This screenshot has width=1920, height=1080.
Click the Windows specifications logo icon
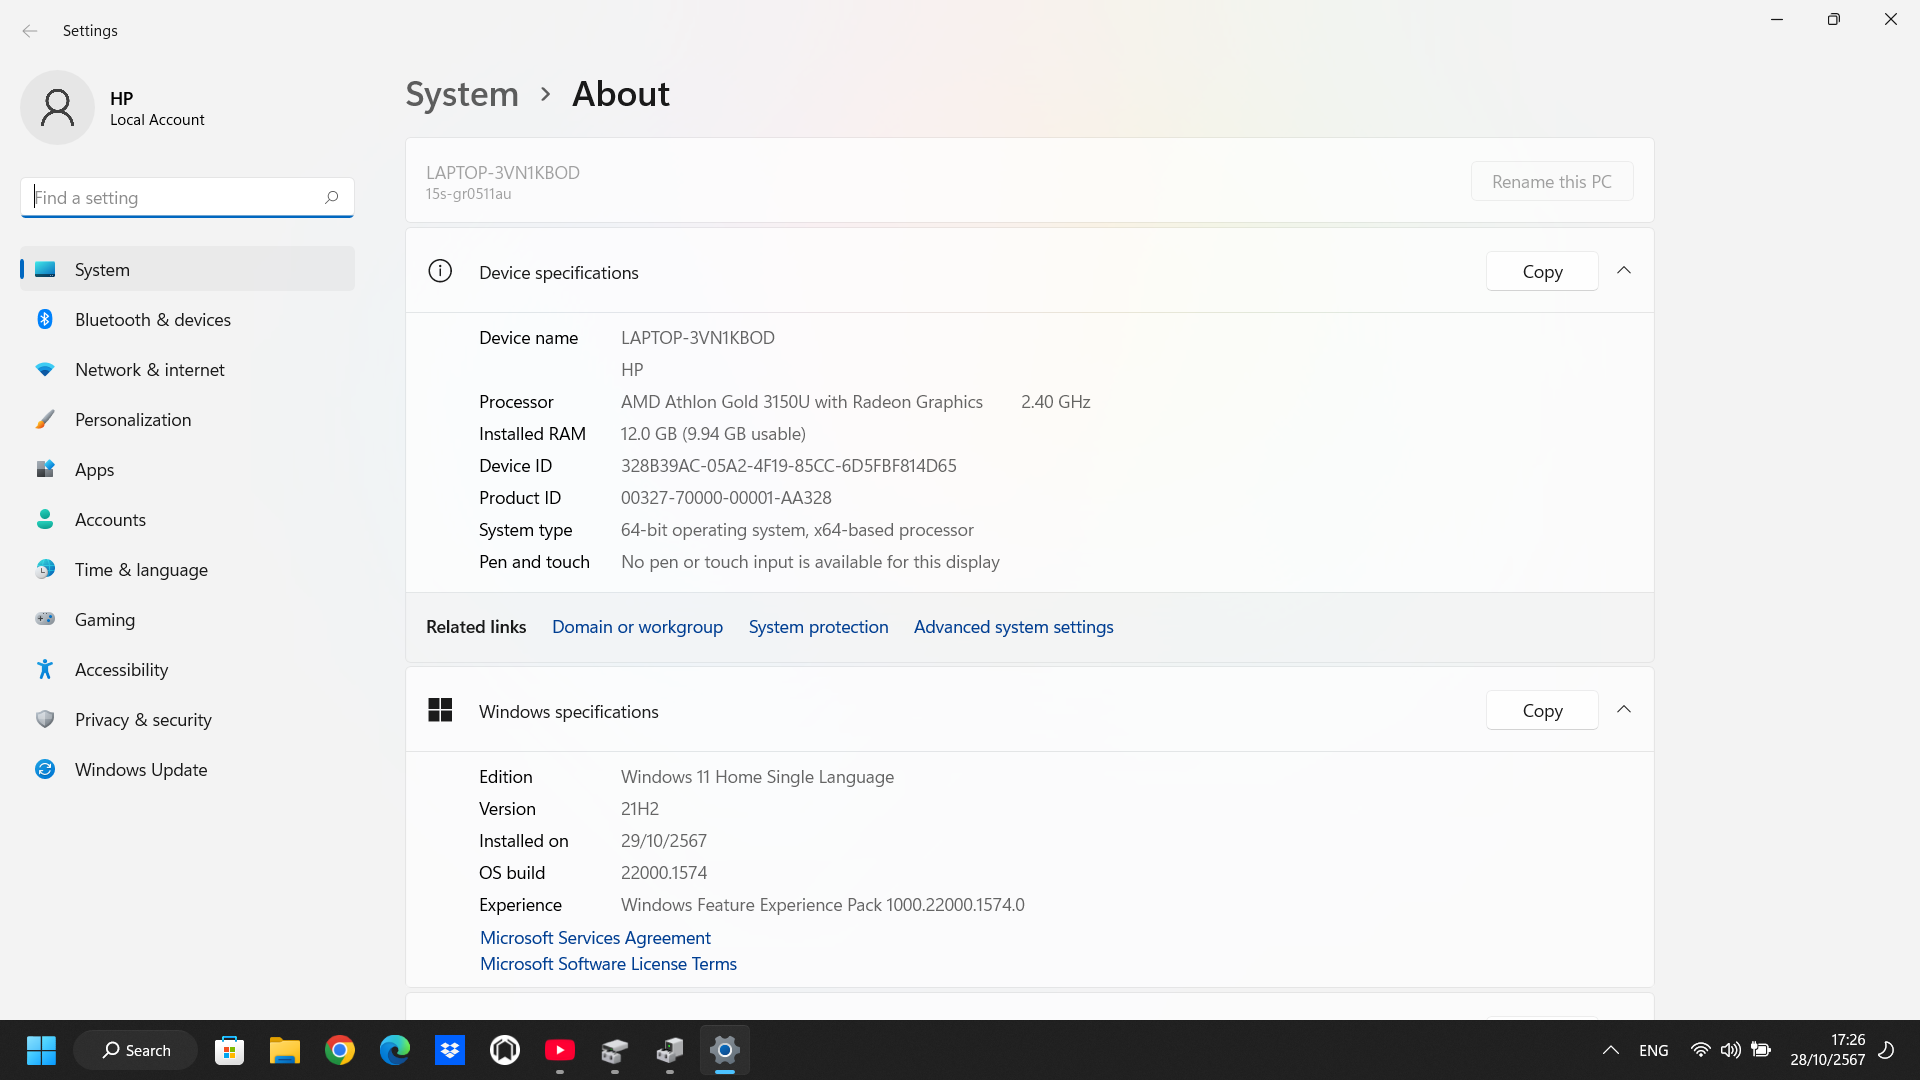(440, 710)
